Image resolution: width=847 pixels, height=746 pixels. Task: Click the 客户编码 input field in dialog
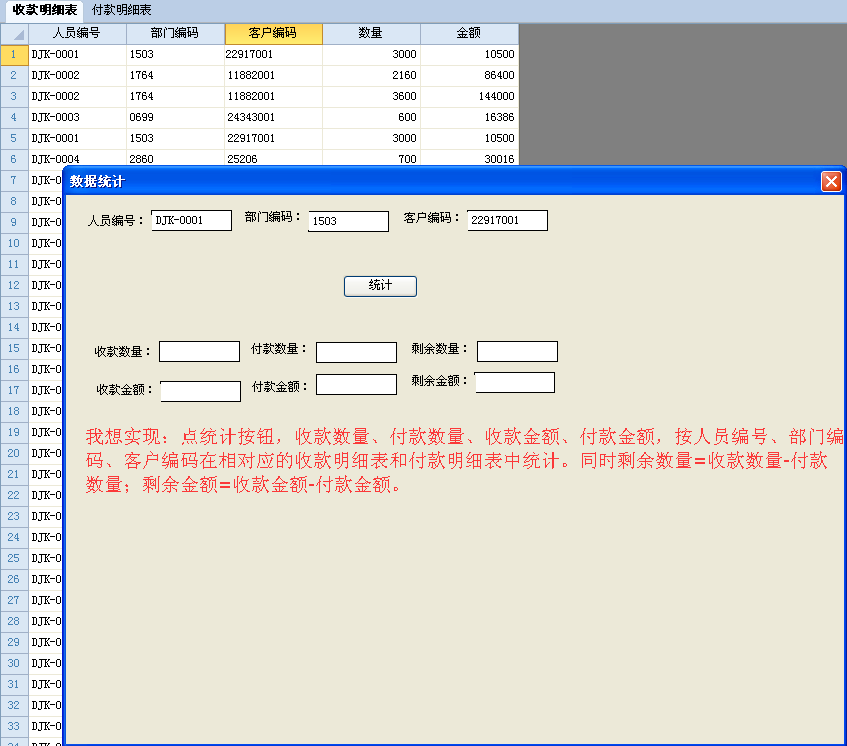(x=508, y=220)
